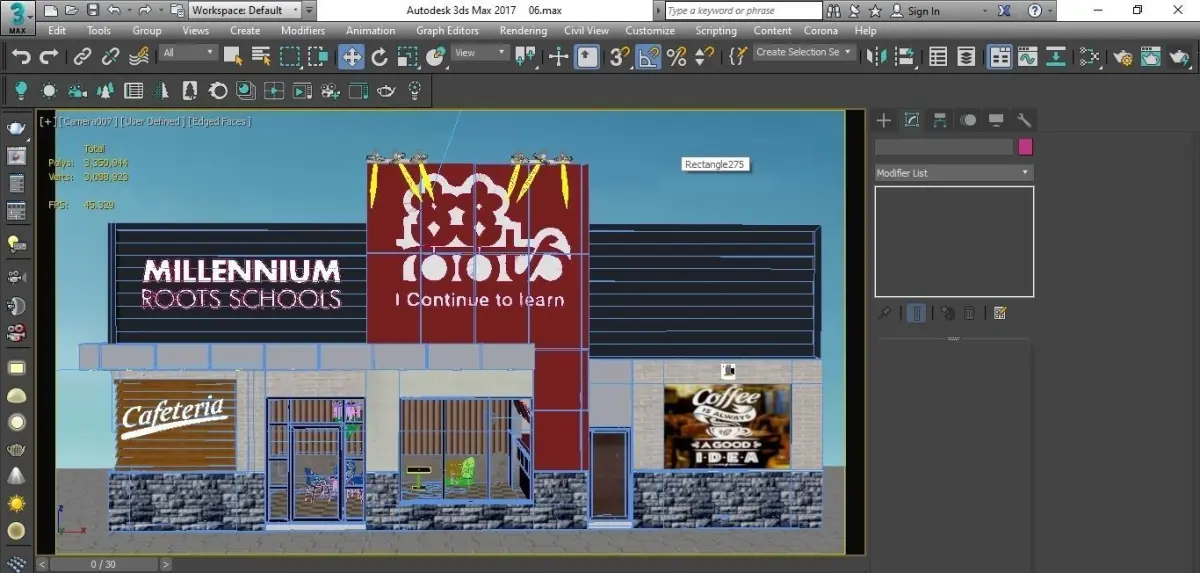Open the viewport [+] general menu
The height and width of the screenshot is (573, 1200).
click(47, 121)
